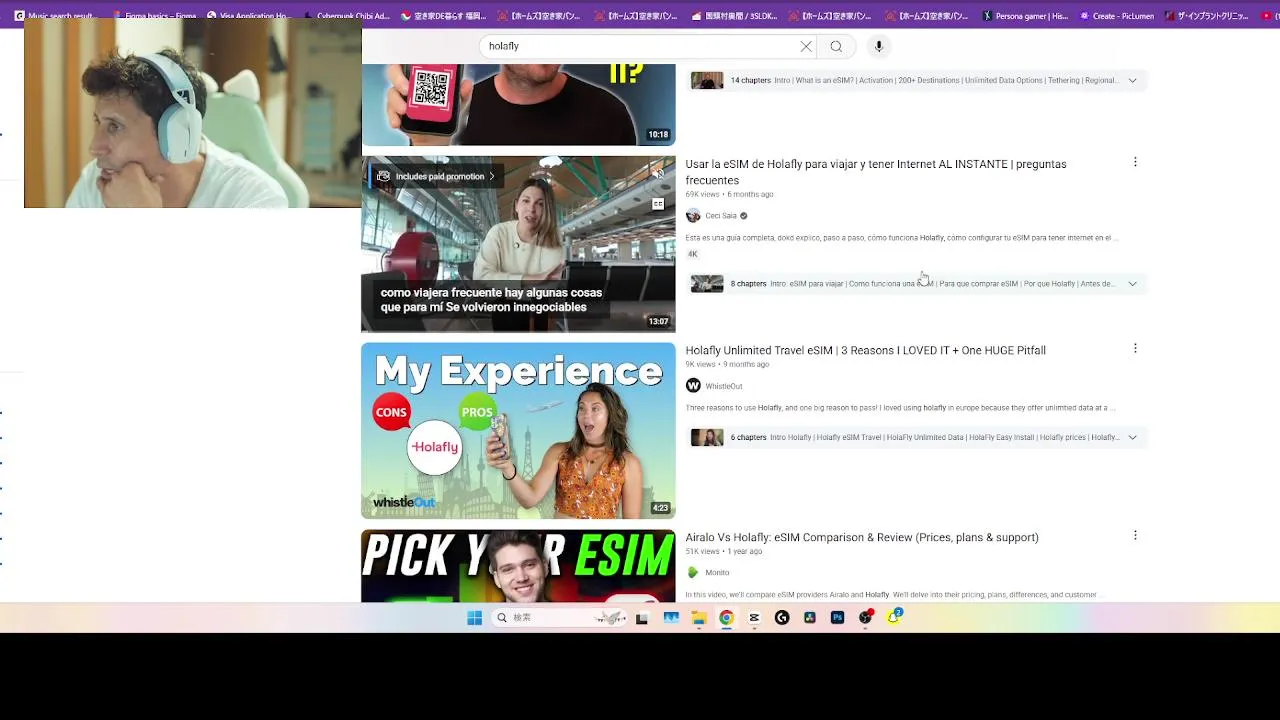Play the PICK YOUR ESIM video thumbnail
Image resolution: width=1280 pixels, height=720 pixels.
pos(518,566)
